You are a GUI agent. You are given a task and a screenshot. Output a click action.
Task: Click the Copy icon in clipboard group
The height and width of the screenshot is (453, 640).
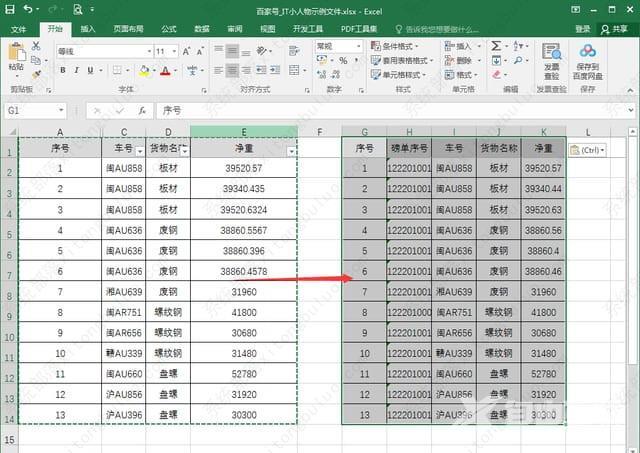tap(36, 60)
